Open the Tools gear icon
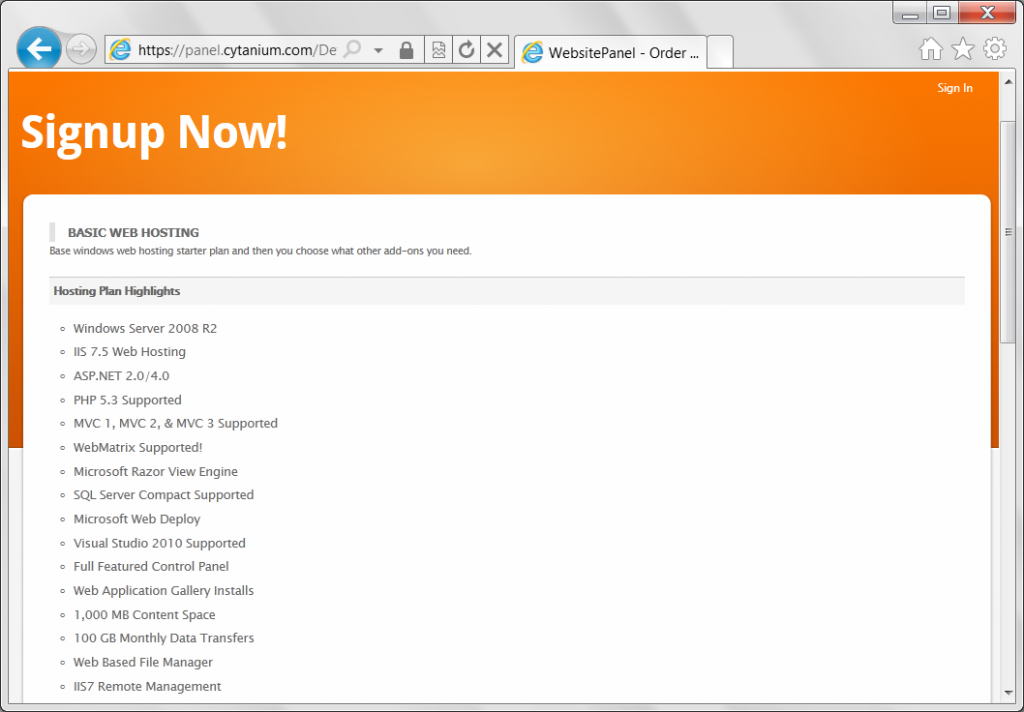1024x712 pixels. click(x=995, y=49)
